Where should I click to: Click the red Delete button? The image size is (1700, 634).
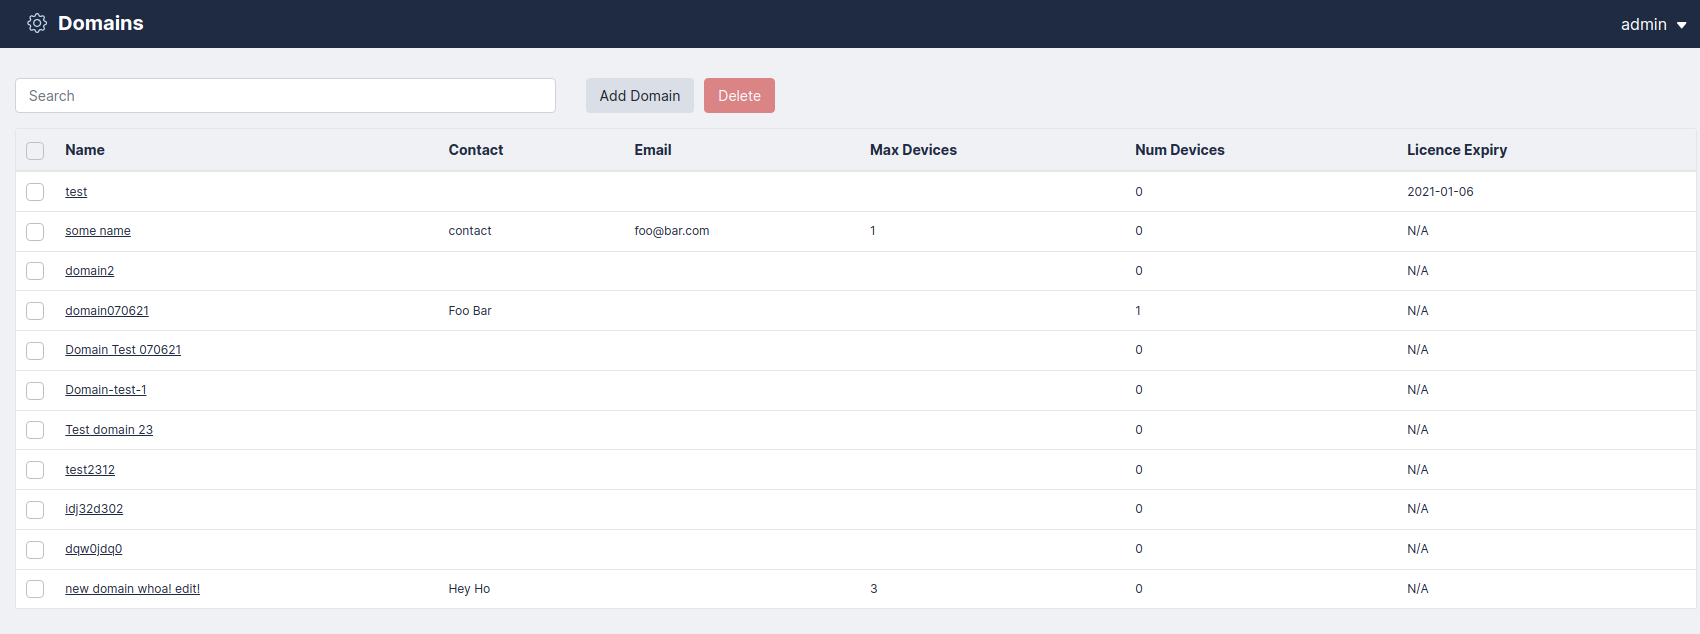tap(738, 96)
